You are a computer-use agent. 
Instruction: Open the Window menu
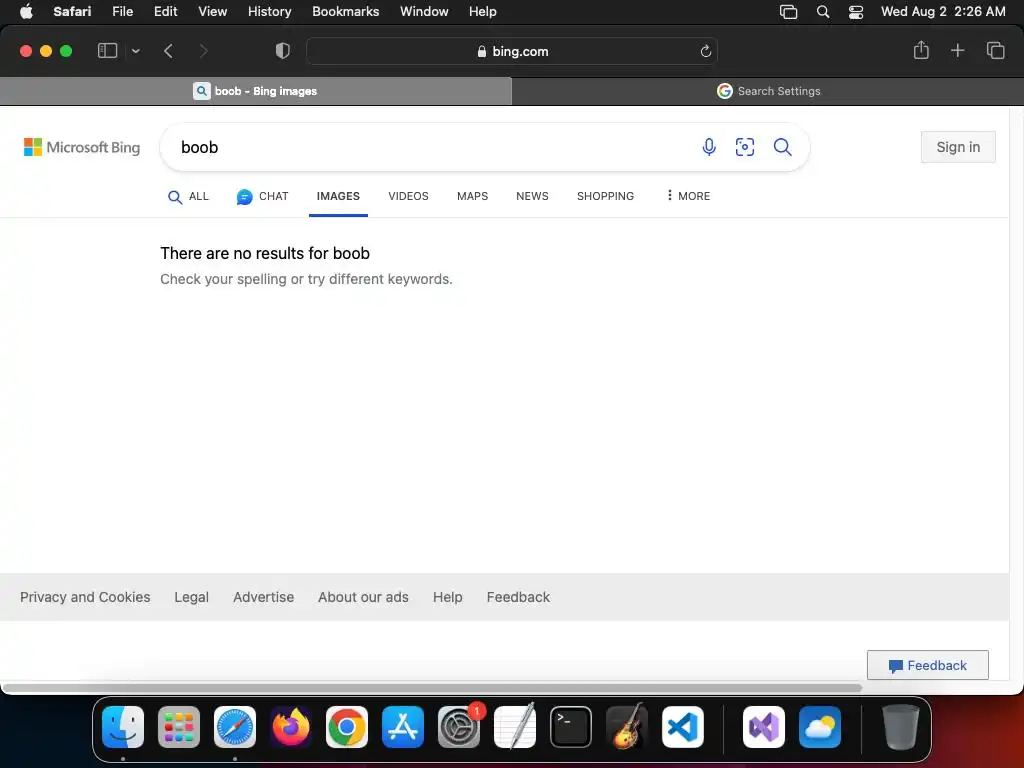pos(424,12)
